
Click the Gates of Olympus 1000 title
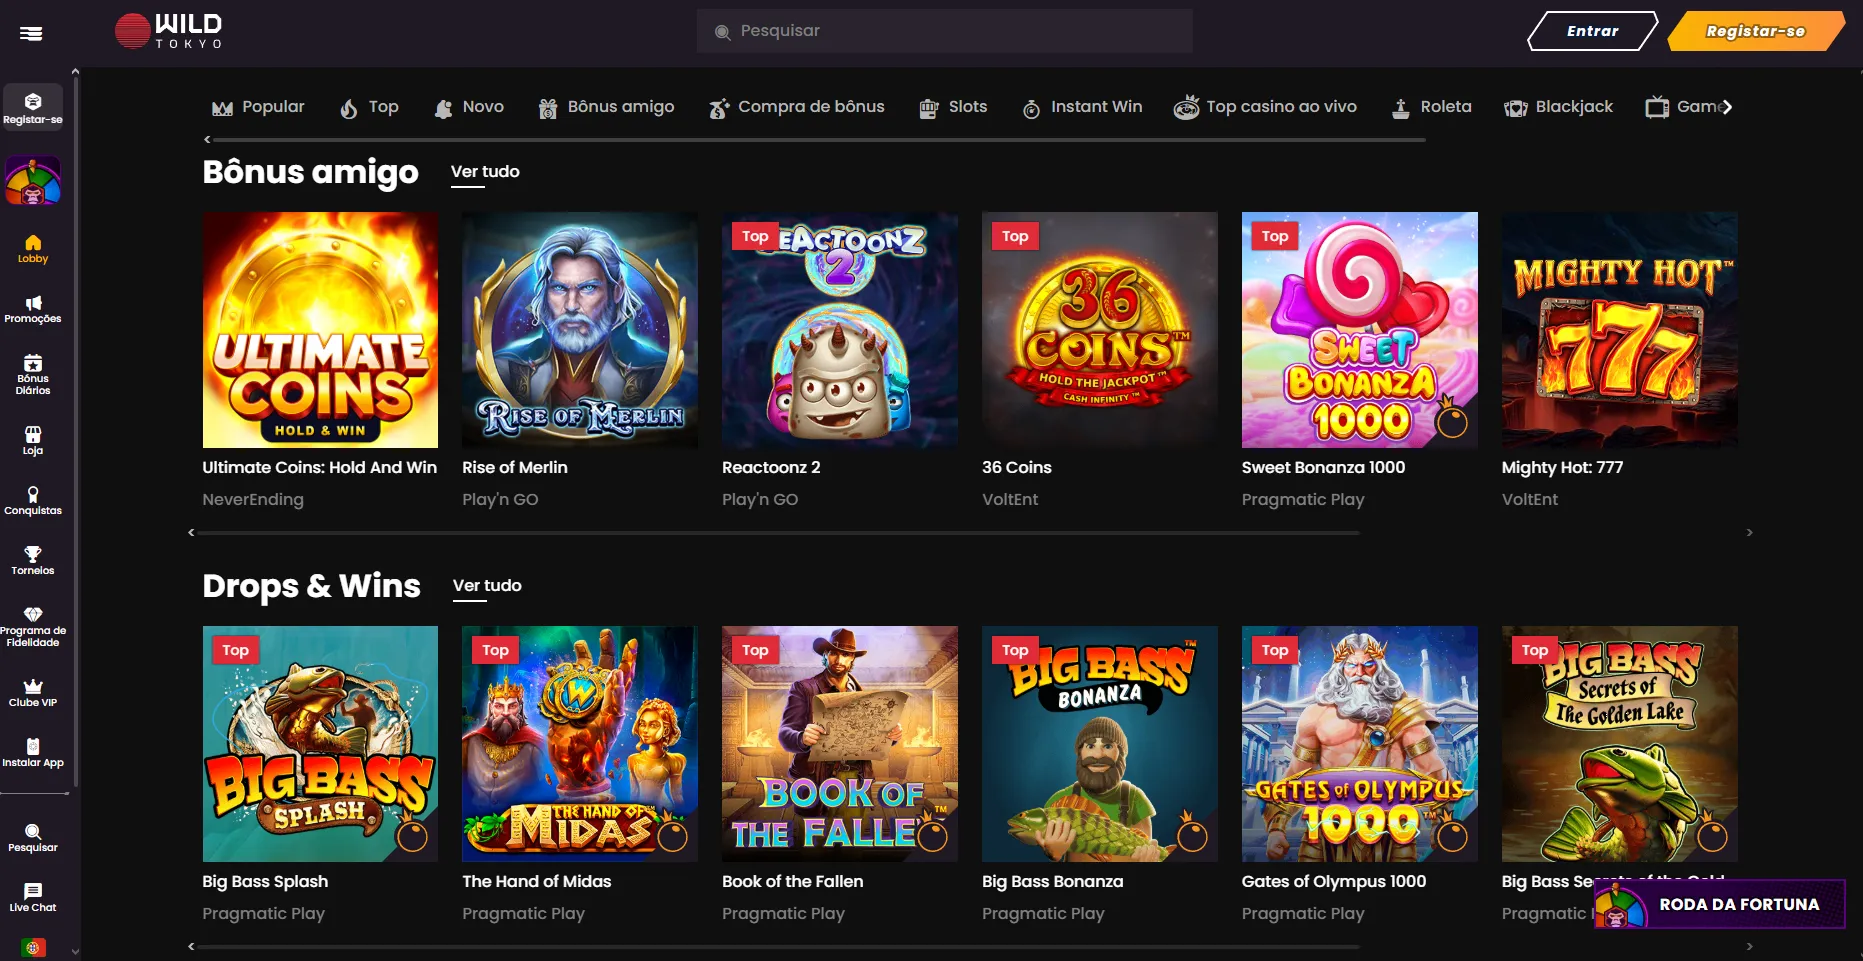click(x=1334, y=882)
